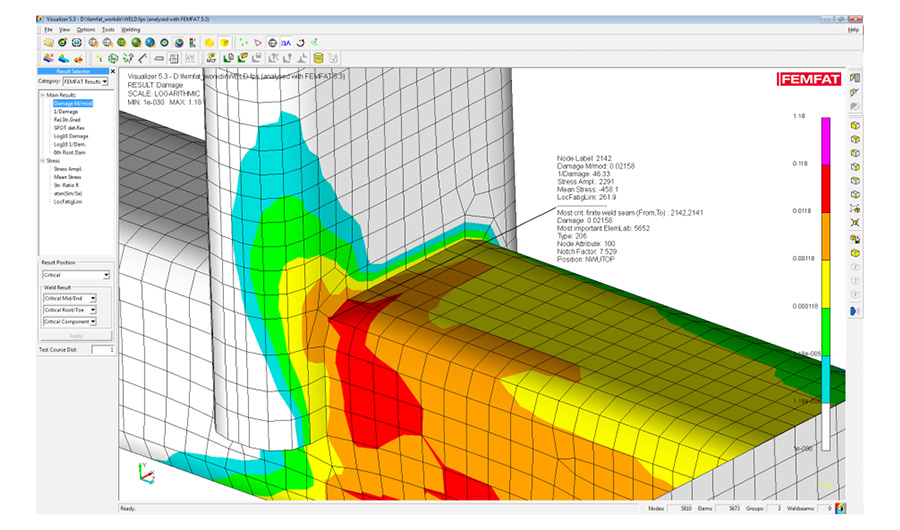The image size is (900, 530).
Task: Select Rel.Str.Grad result
Action: 67,119
